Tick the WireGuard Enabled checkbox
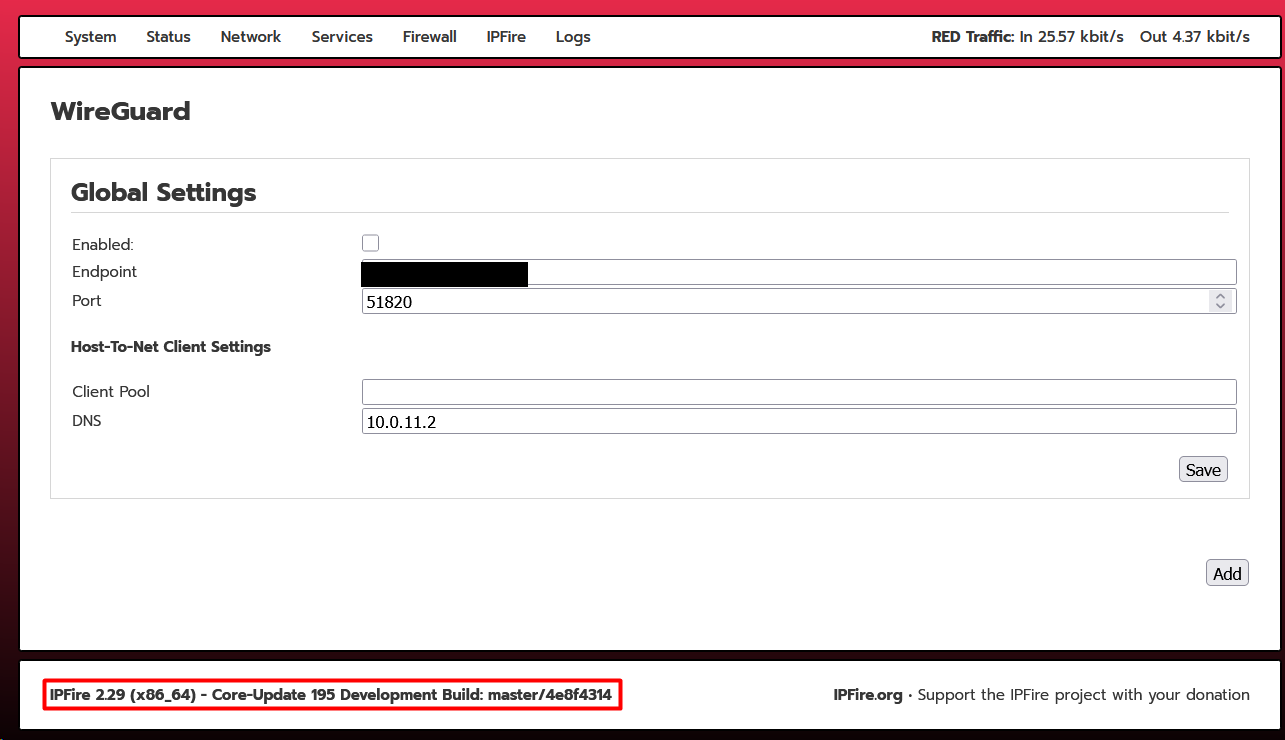The image size is (1285, 740). tap(371, 243)
